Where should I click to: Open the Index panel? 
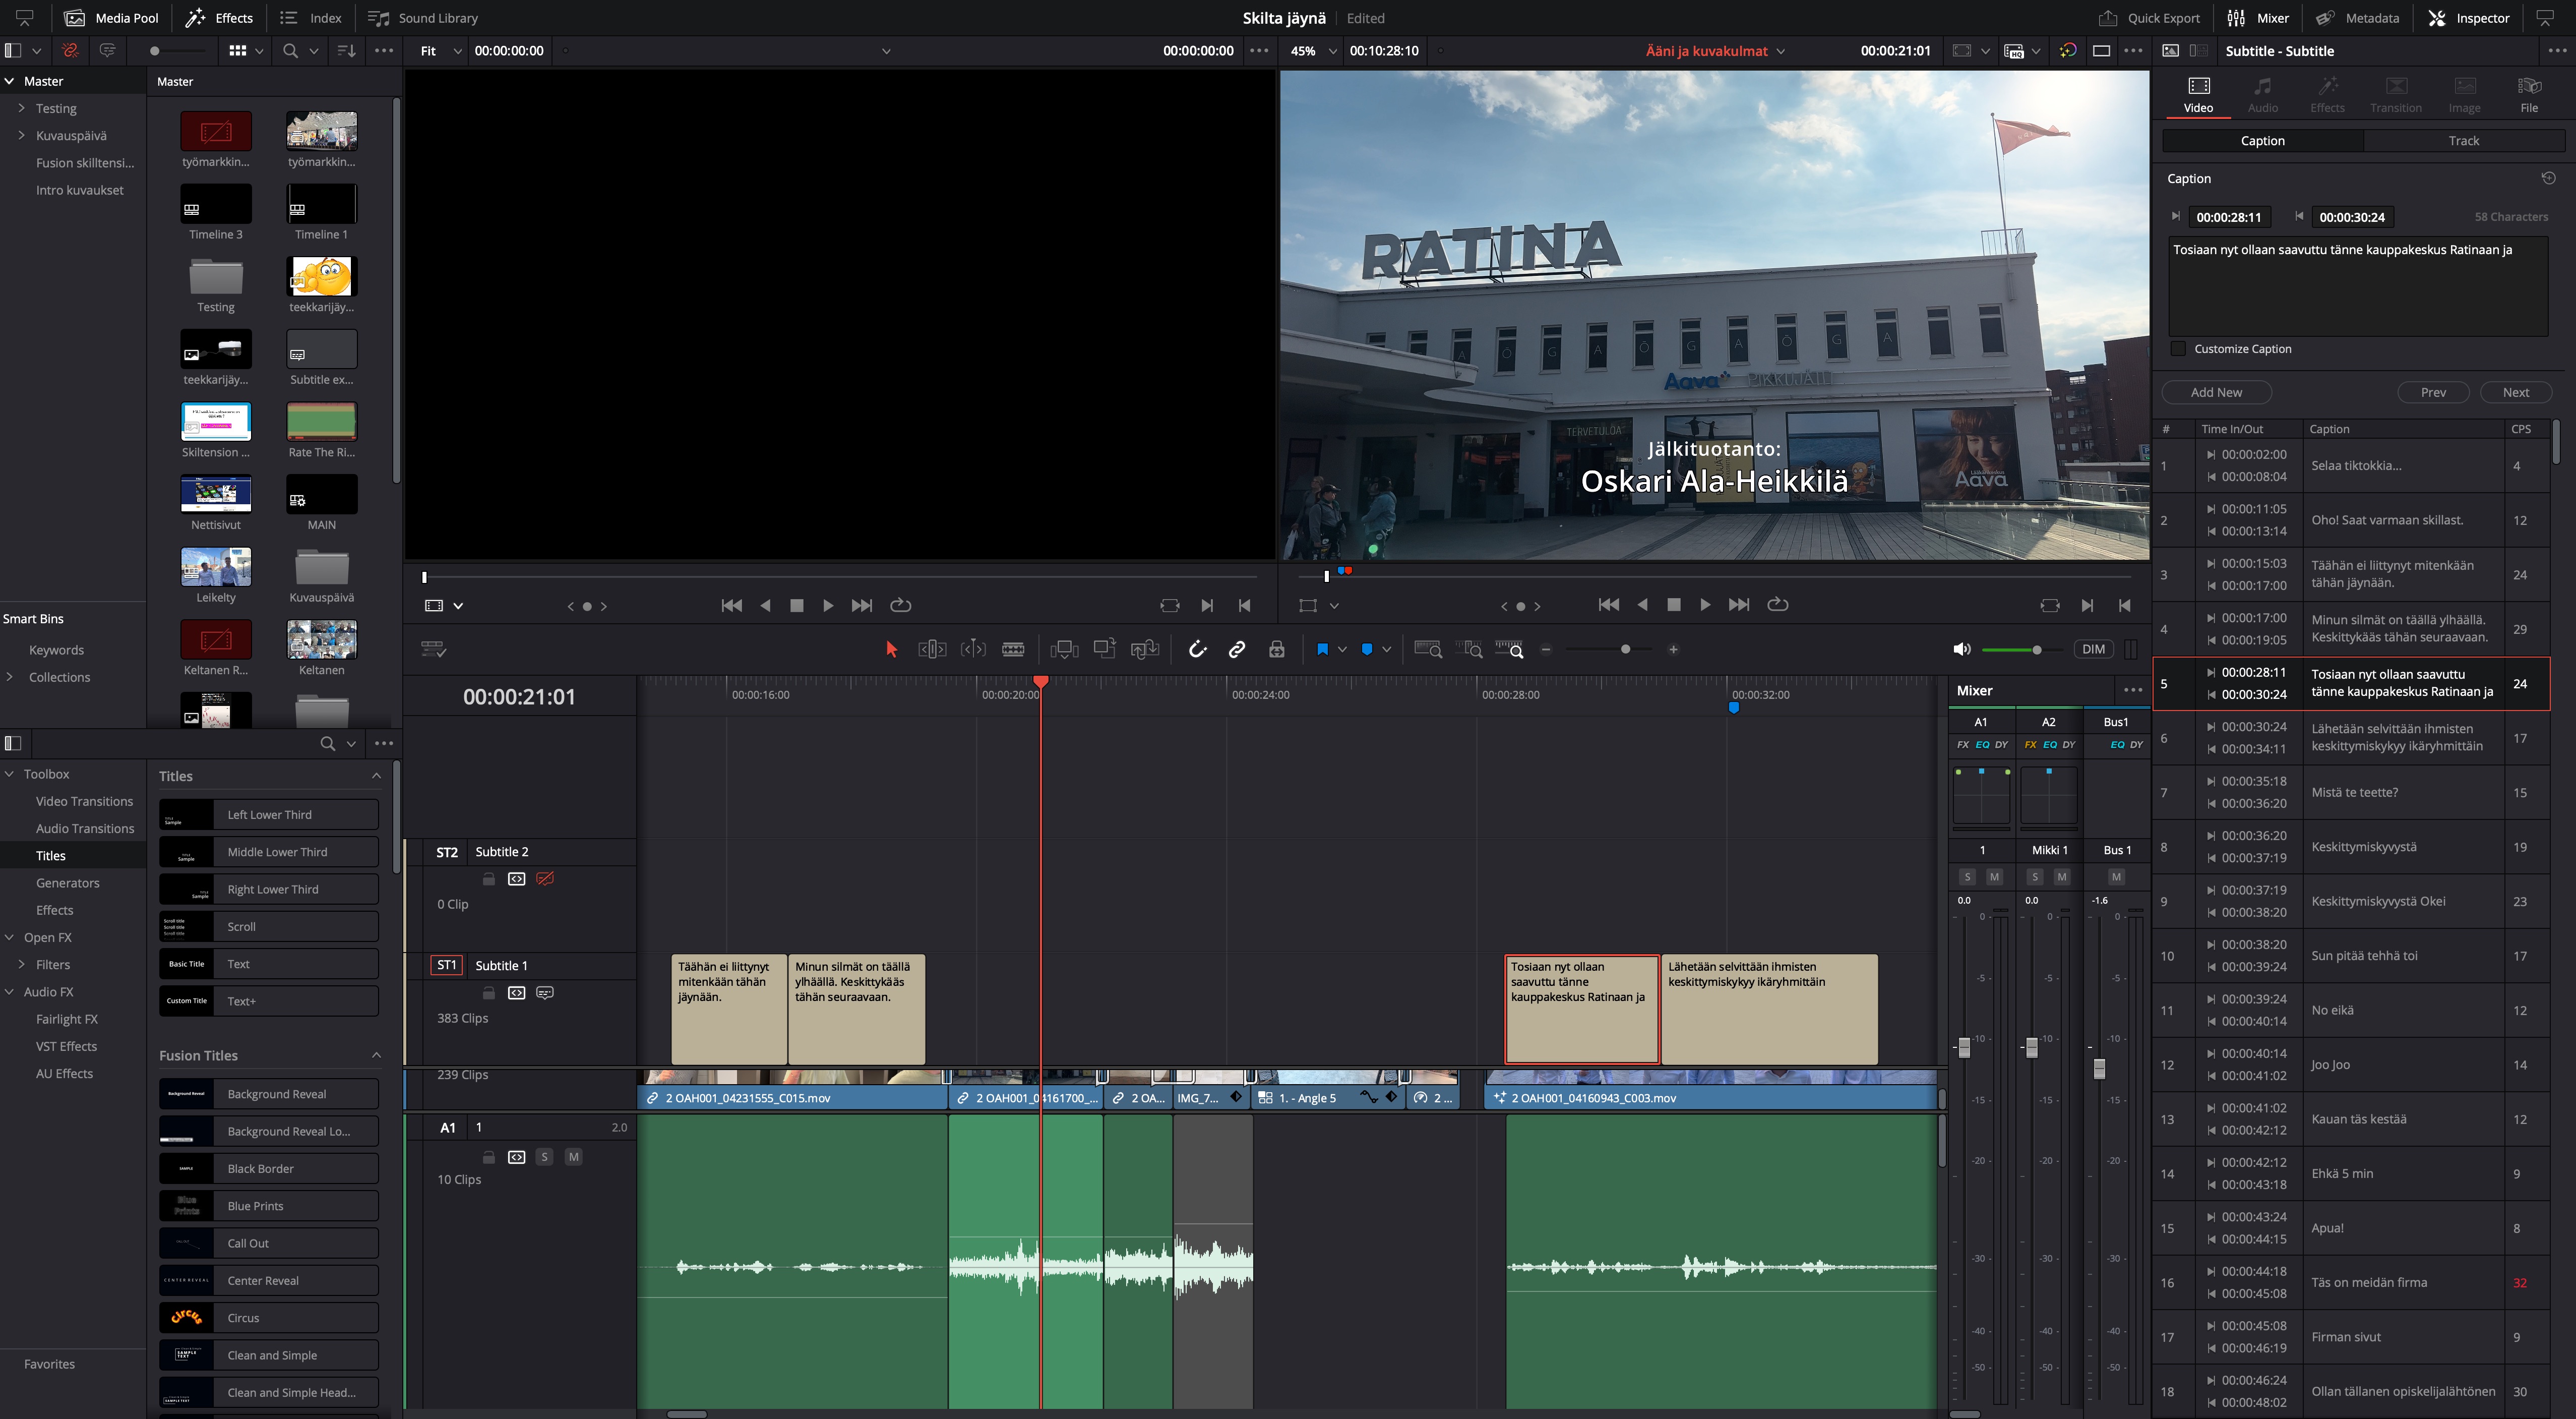(x=311, y=18)
